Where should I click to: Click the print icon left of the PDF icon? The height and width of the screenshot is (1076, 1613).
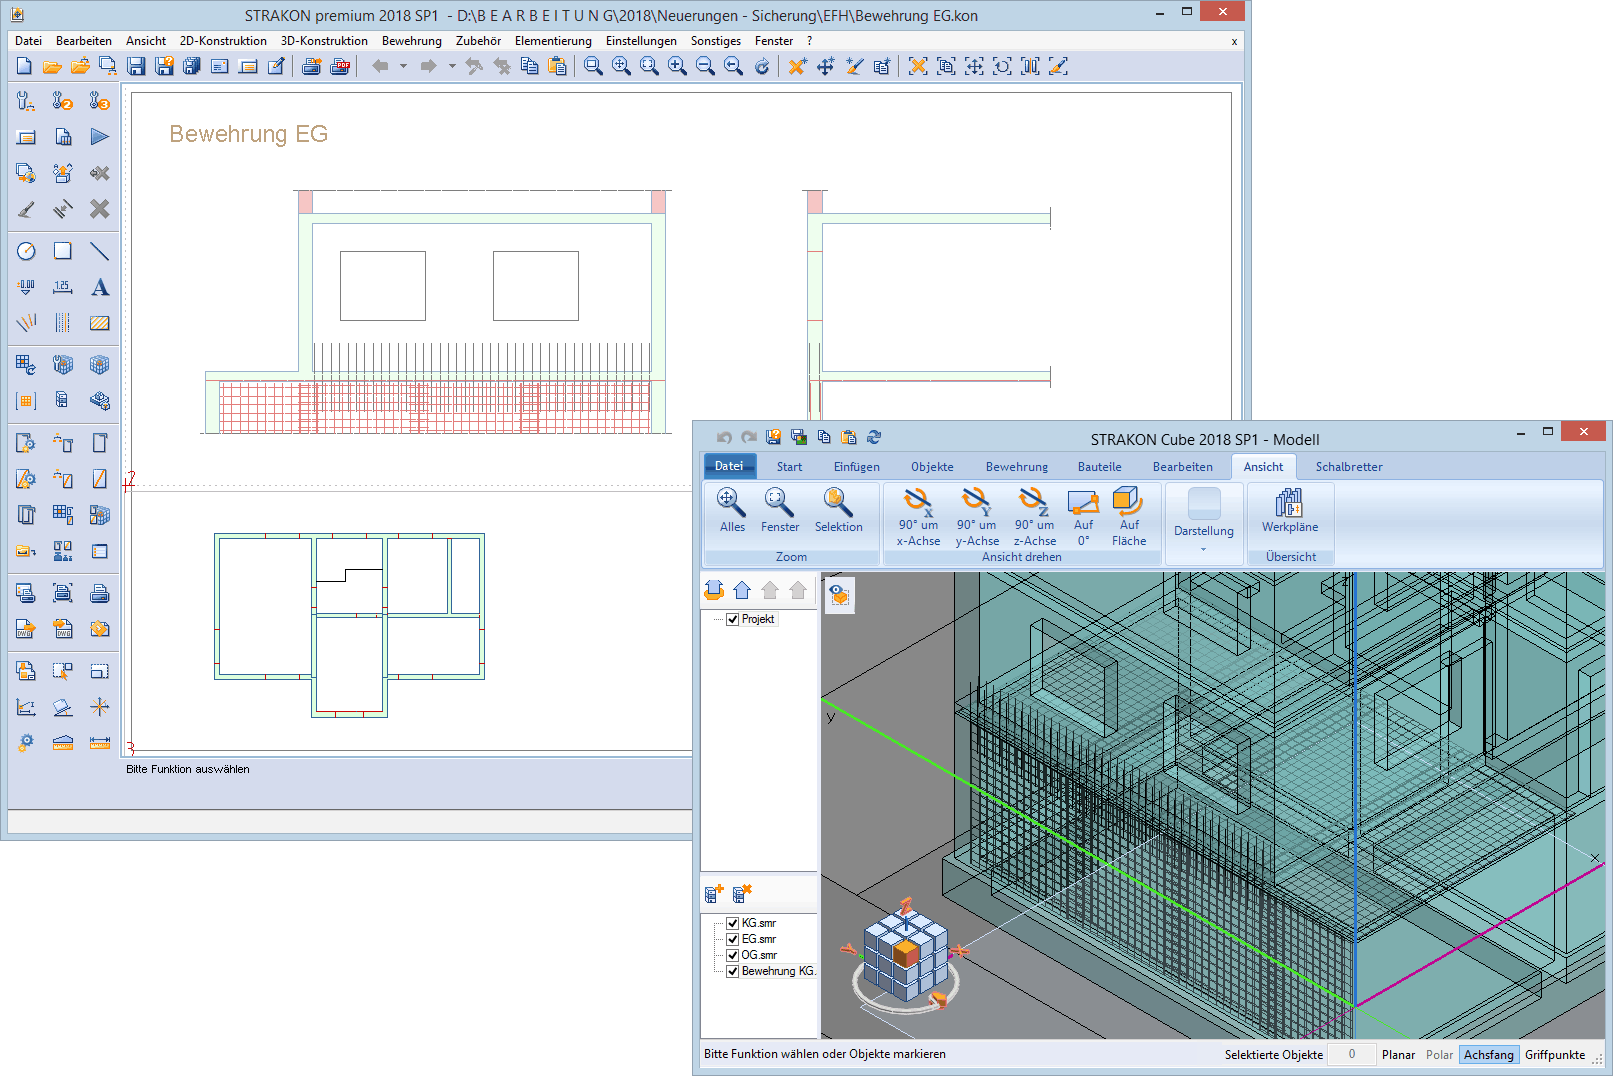pyautogui.click(x=311, y=66)
